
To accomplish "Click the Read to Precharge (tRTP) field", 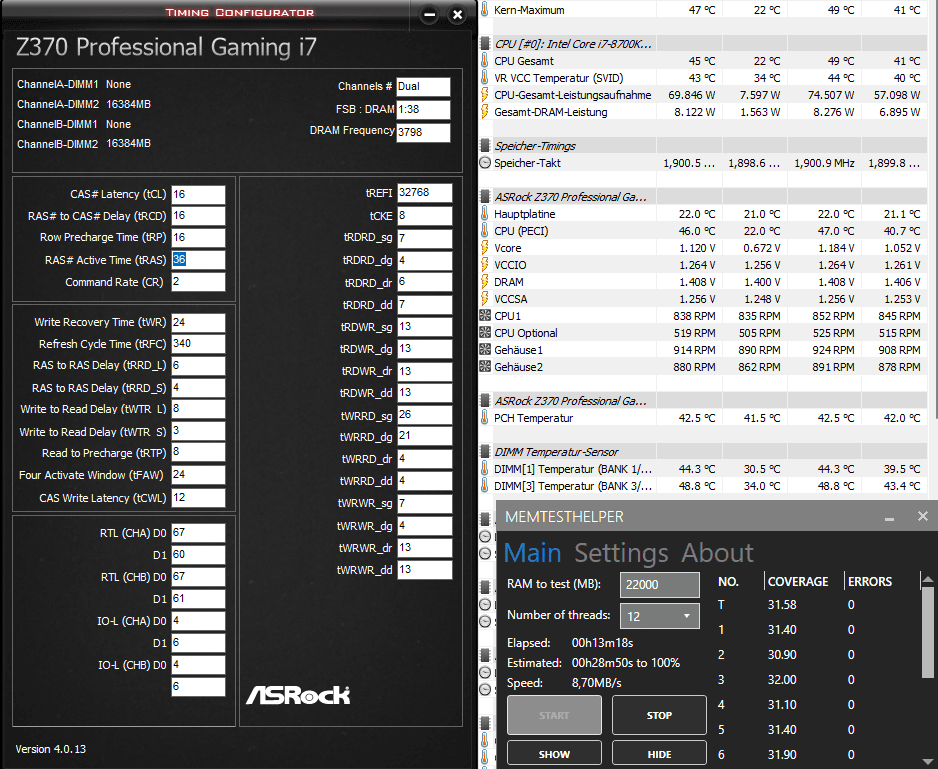I will click(x=198, y=452).
